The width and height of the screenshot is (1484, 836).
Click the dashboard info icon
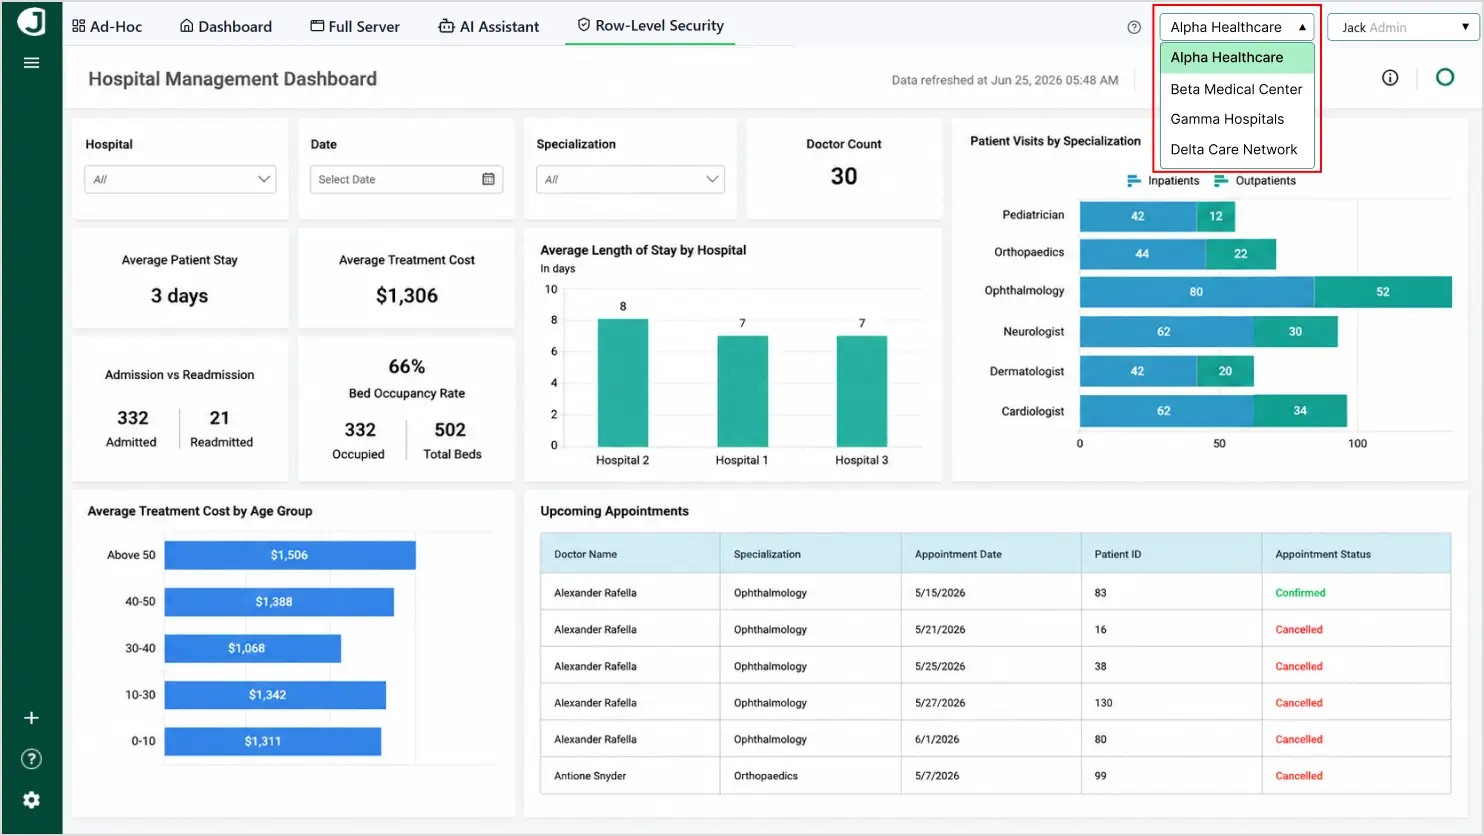pyautogui.click(x=1390, y=78)
